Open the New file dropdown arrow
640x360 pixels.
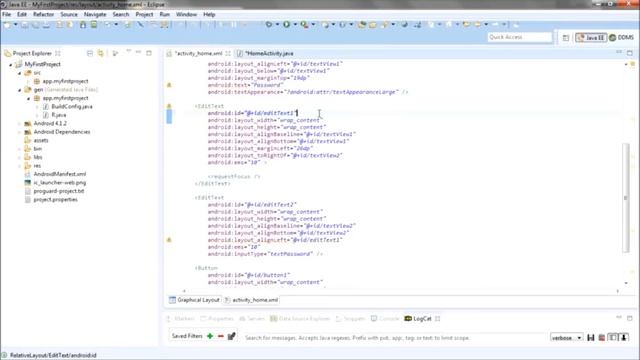[x=16, y=25]
